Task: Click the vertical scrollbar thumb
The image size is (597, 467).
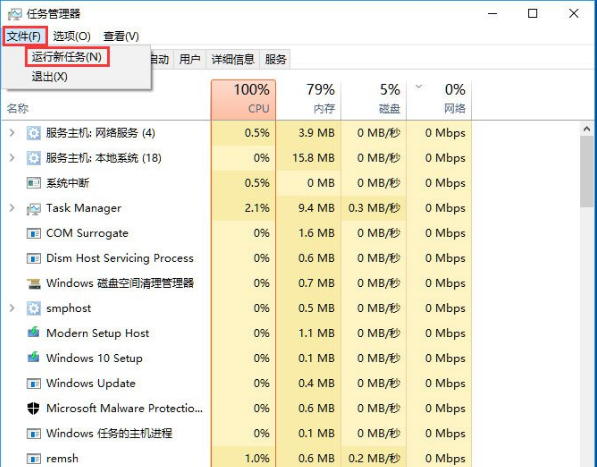Action: coord(587,172)
